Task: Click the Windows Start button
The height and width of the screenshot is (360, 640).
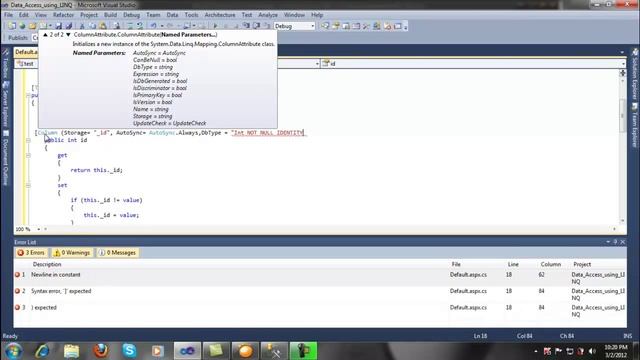Action: click(13, 351)
